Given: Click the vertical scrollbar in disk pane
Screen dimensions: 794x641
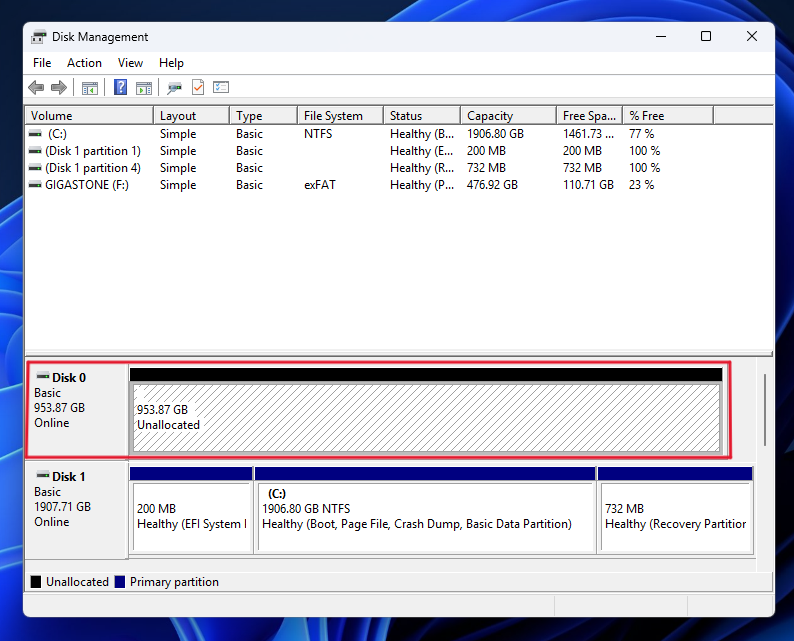Looking at the screenshot, I should point(765,410).
